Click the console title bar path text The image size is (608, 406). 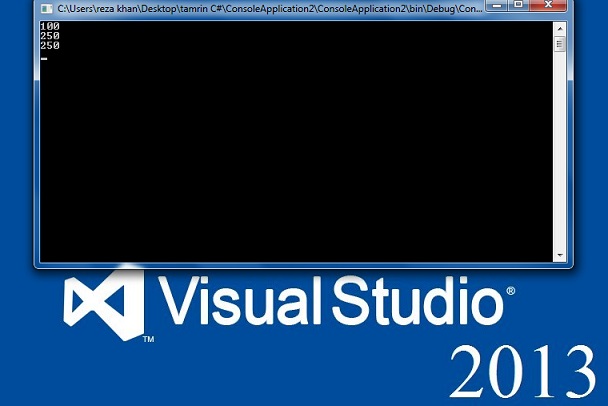point(269,9)
